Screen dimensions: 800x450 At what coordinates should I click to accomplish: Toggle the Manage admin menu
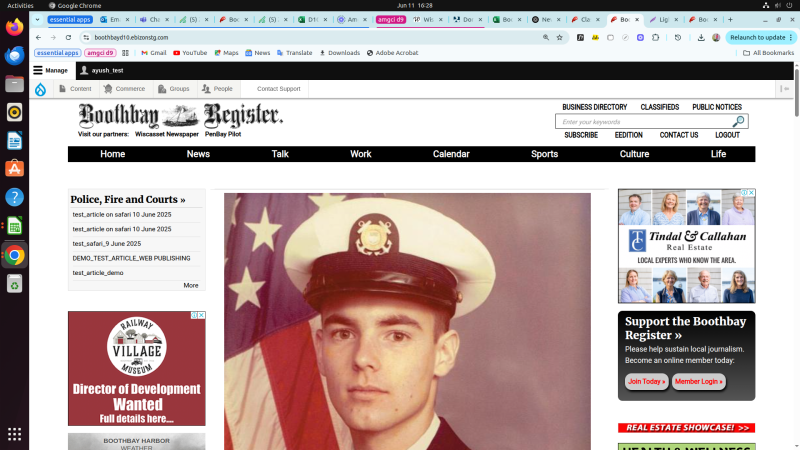(x=50, y=71)
